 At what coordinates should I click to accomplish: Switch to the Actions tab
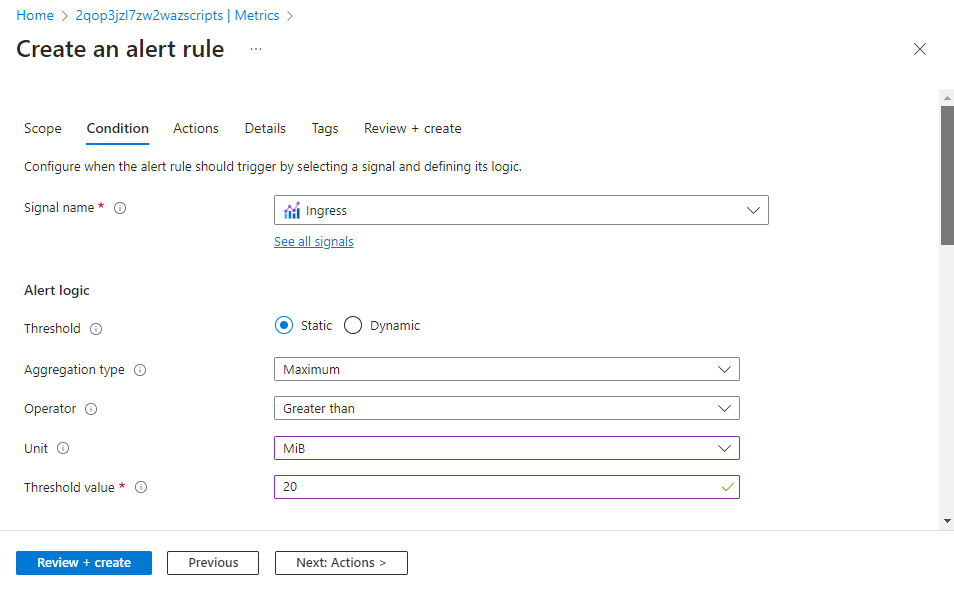click(x=196, y=128)
